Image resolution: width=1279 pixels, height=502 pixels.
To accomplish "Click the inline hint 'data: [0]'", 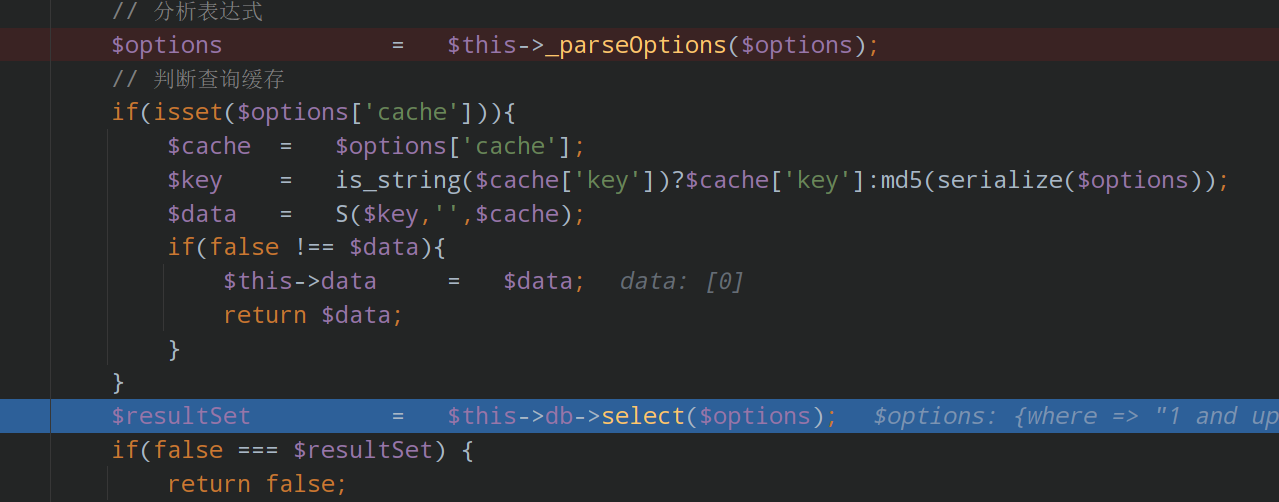I will [x=682, y=281].
